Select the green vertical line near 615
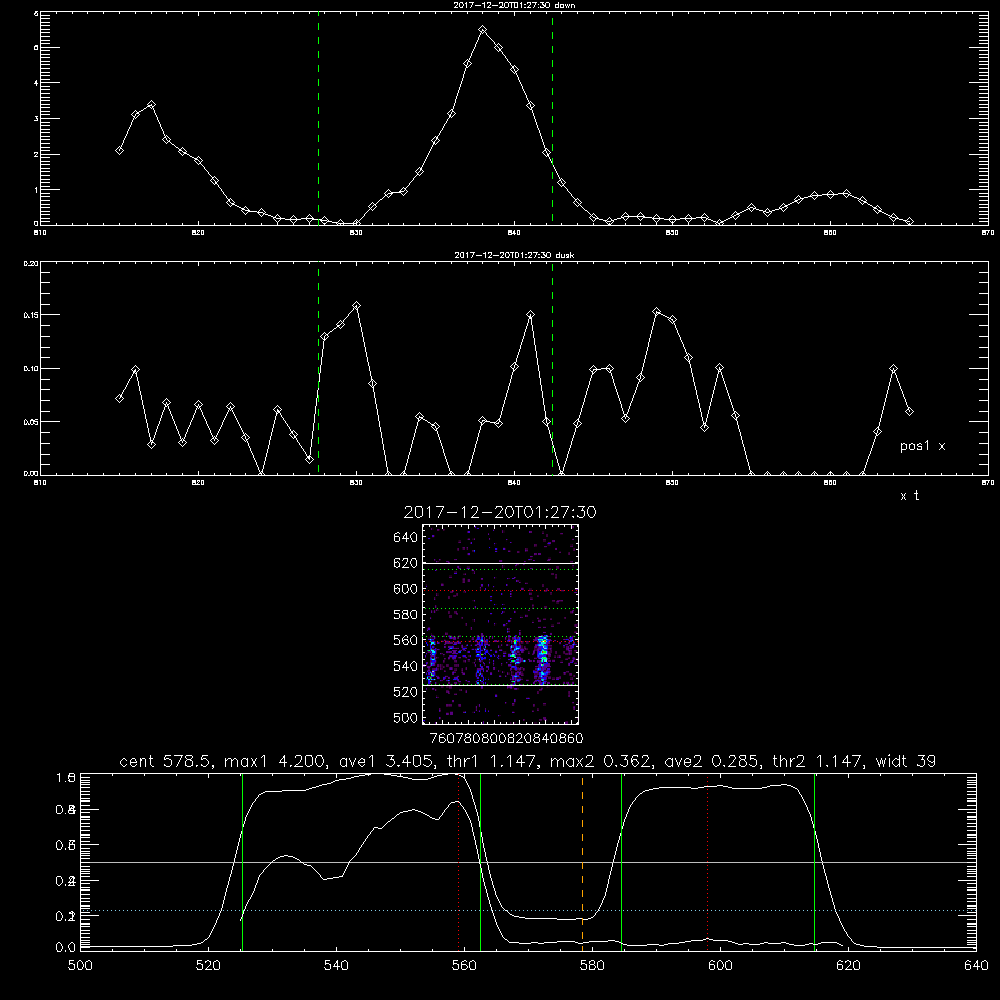Viewport: 1000px width, 1000px height. pos(814,860)
